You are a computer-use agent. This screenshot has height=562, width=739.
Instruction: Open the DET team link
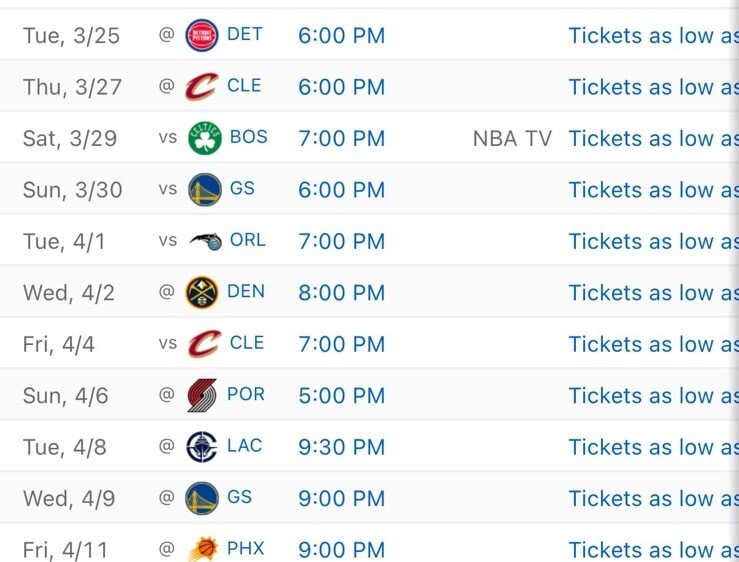[245, 34]
